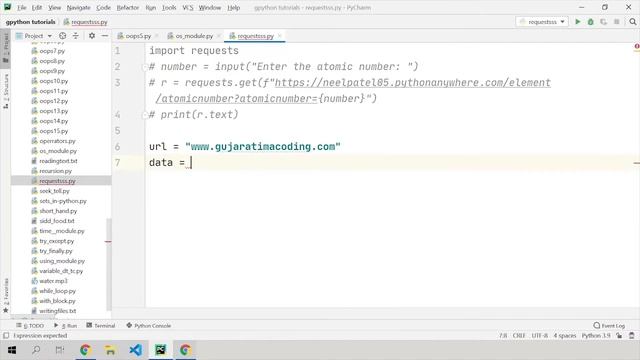This screenshot has height=360, width=640.
Task: Open the Window menu
Action: pos(210,7)
